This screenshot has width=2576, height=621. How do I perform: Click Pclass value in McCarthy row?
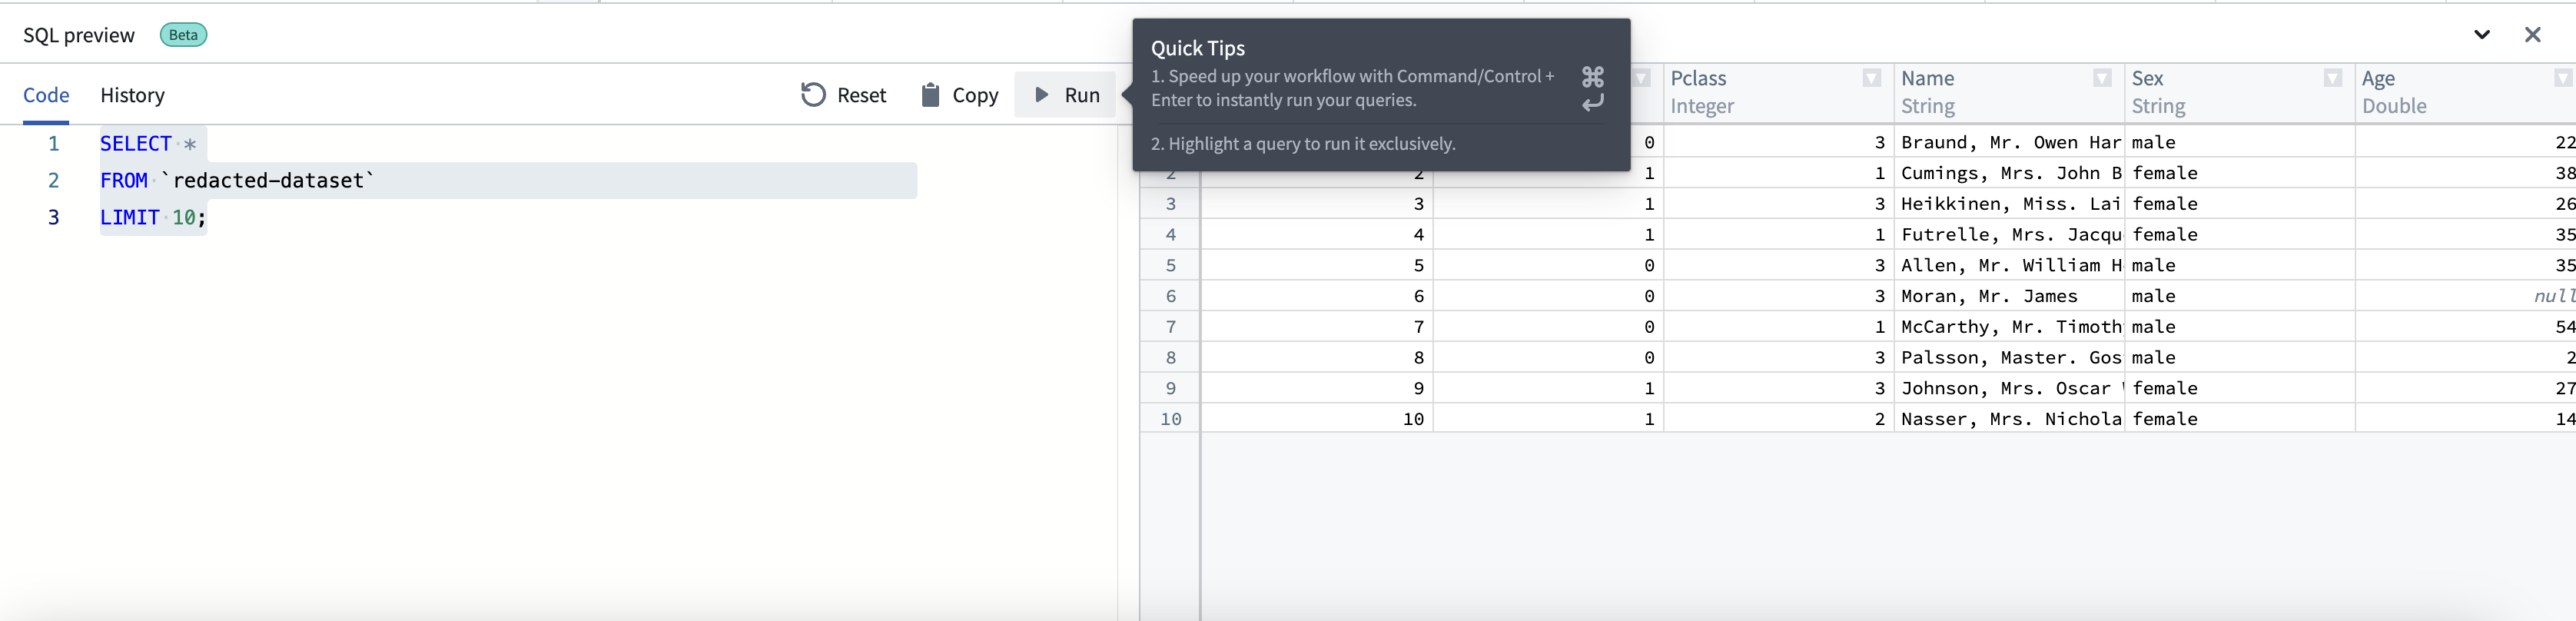coord(1778,327)
